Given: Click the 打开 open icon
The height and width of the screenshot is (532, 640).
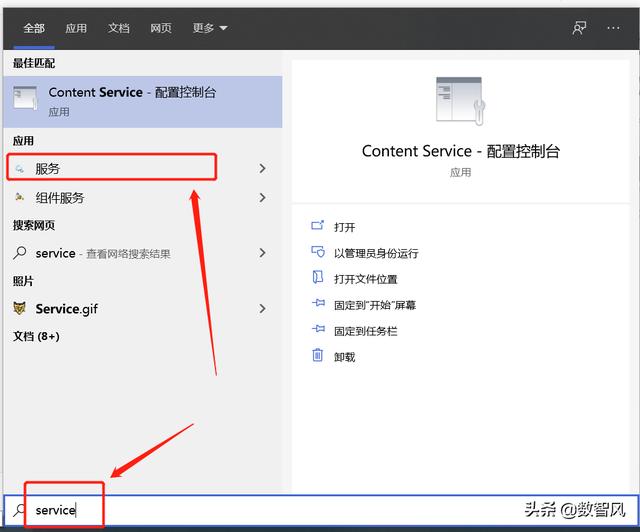Looking at the screenshot, I should tap(318, 225).
